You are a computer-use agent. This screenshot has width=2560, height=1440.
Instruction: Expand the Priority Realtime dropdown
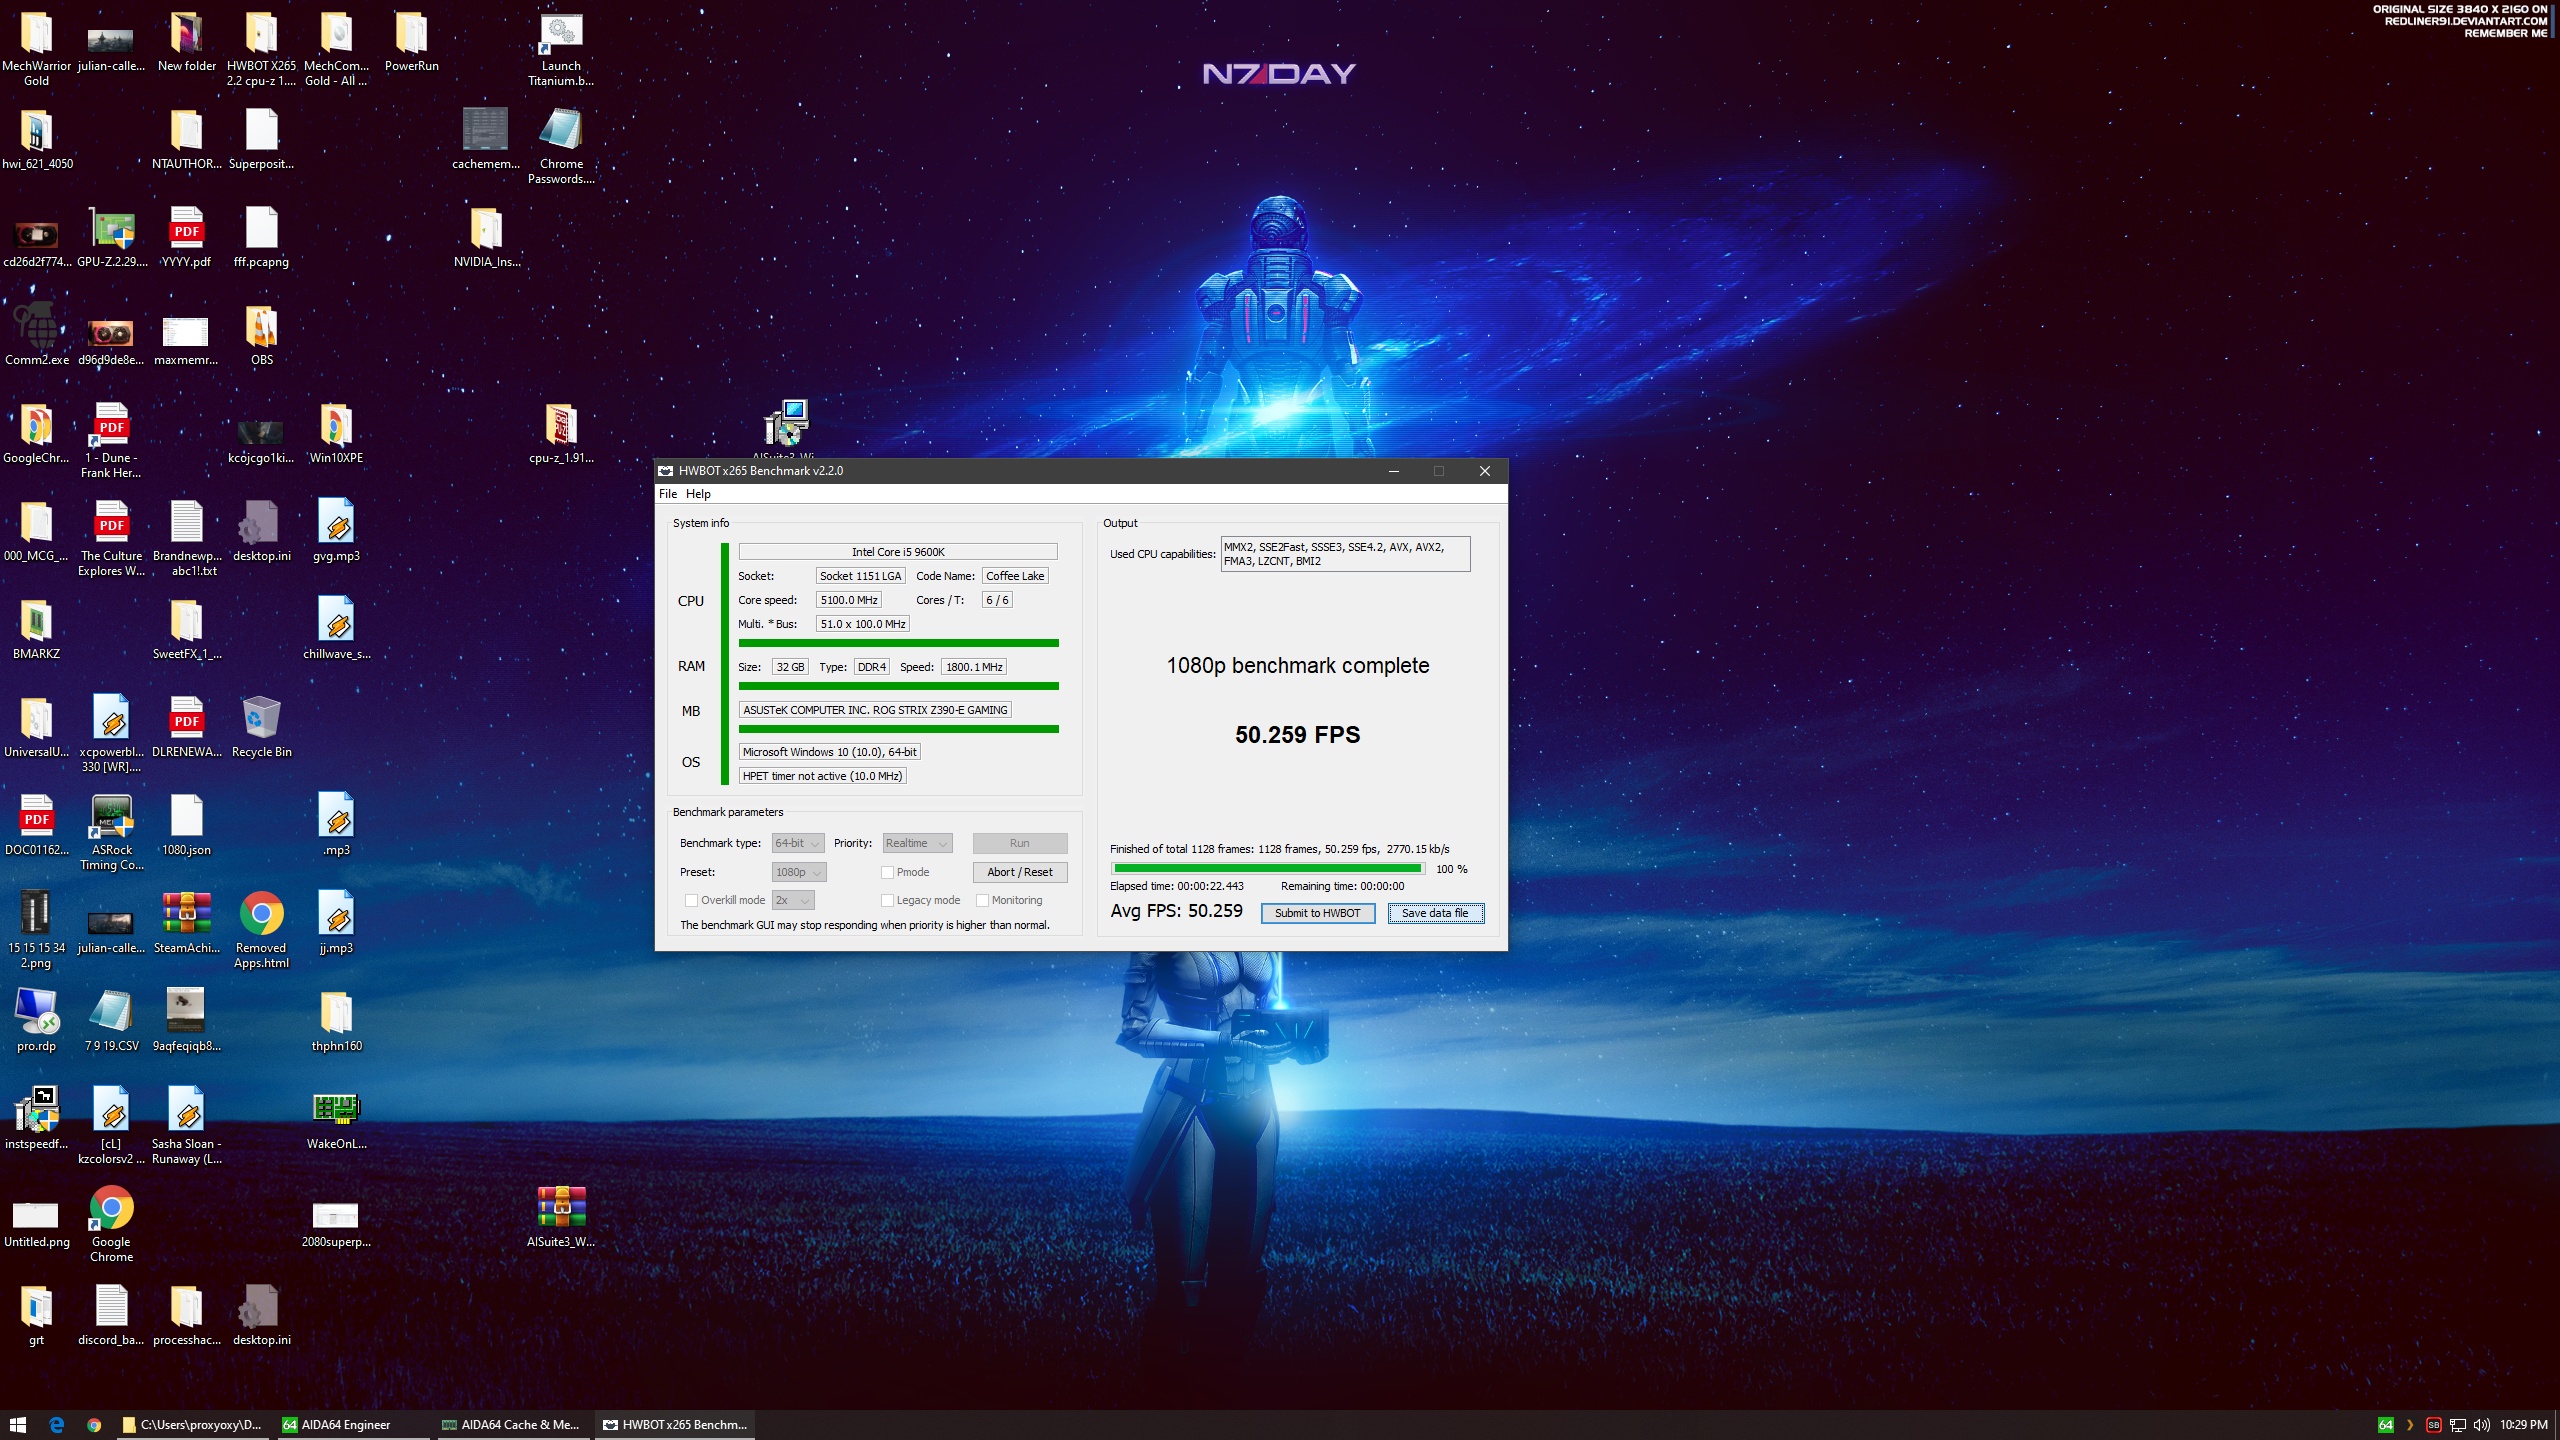click(x=917, y=843)
